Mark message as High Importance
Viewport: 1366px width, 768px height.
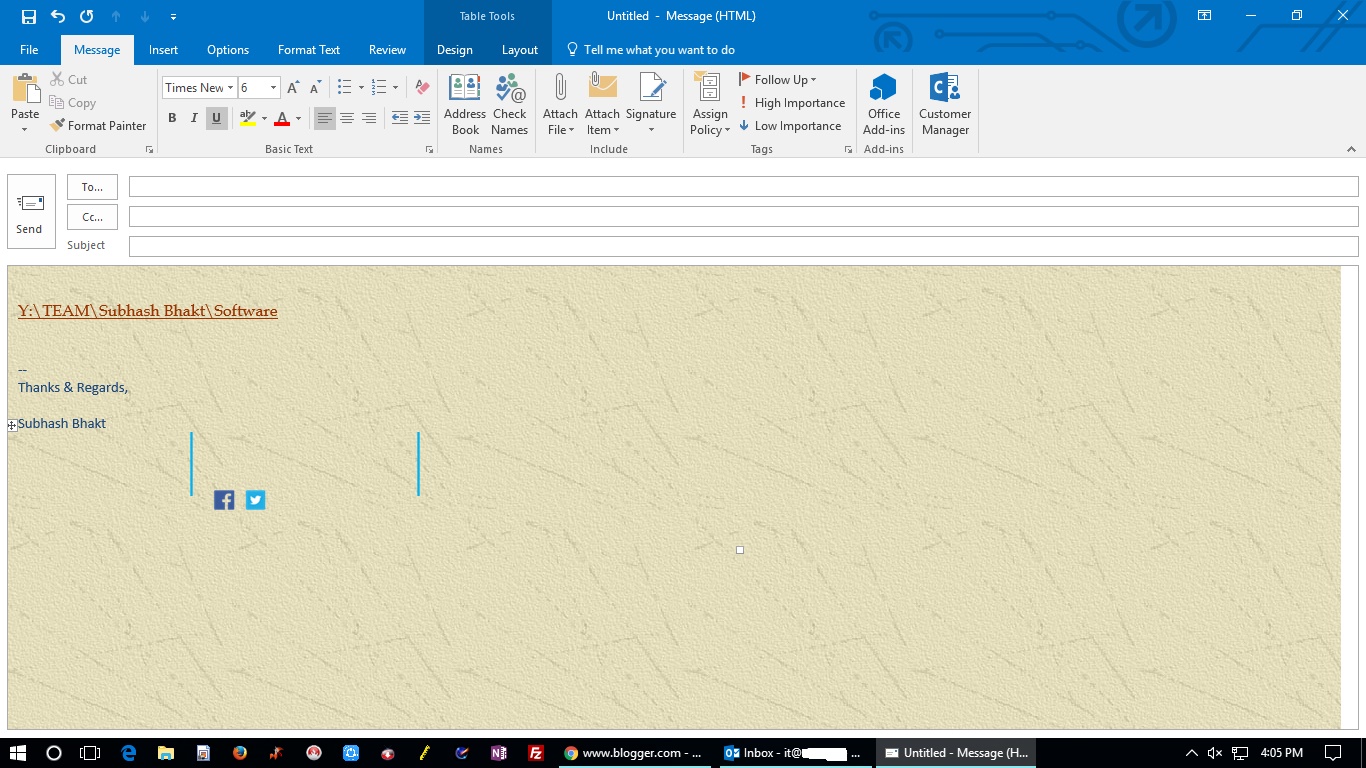792,103
